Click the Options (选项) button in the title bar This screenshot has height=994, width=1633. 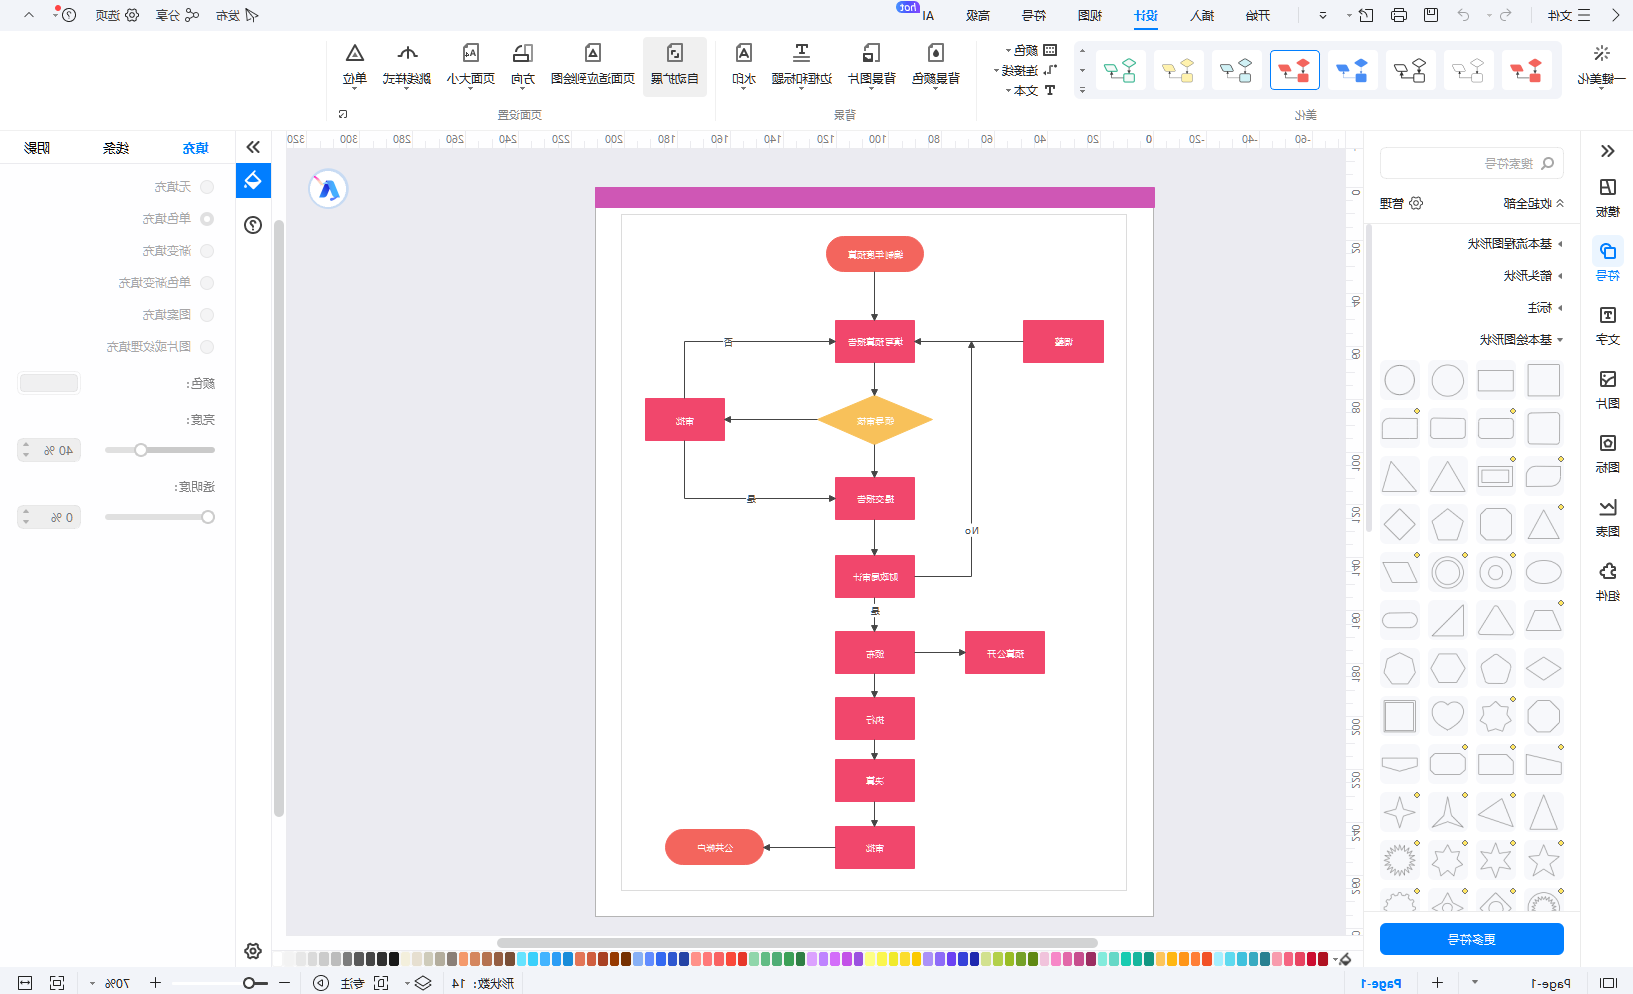117,15
